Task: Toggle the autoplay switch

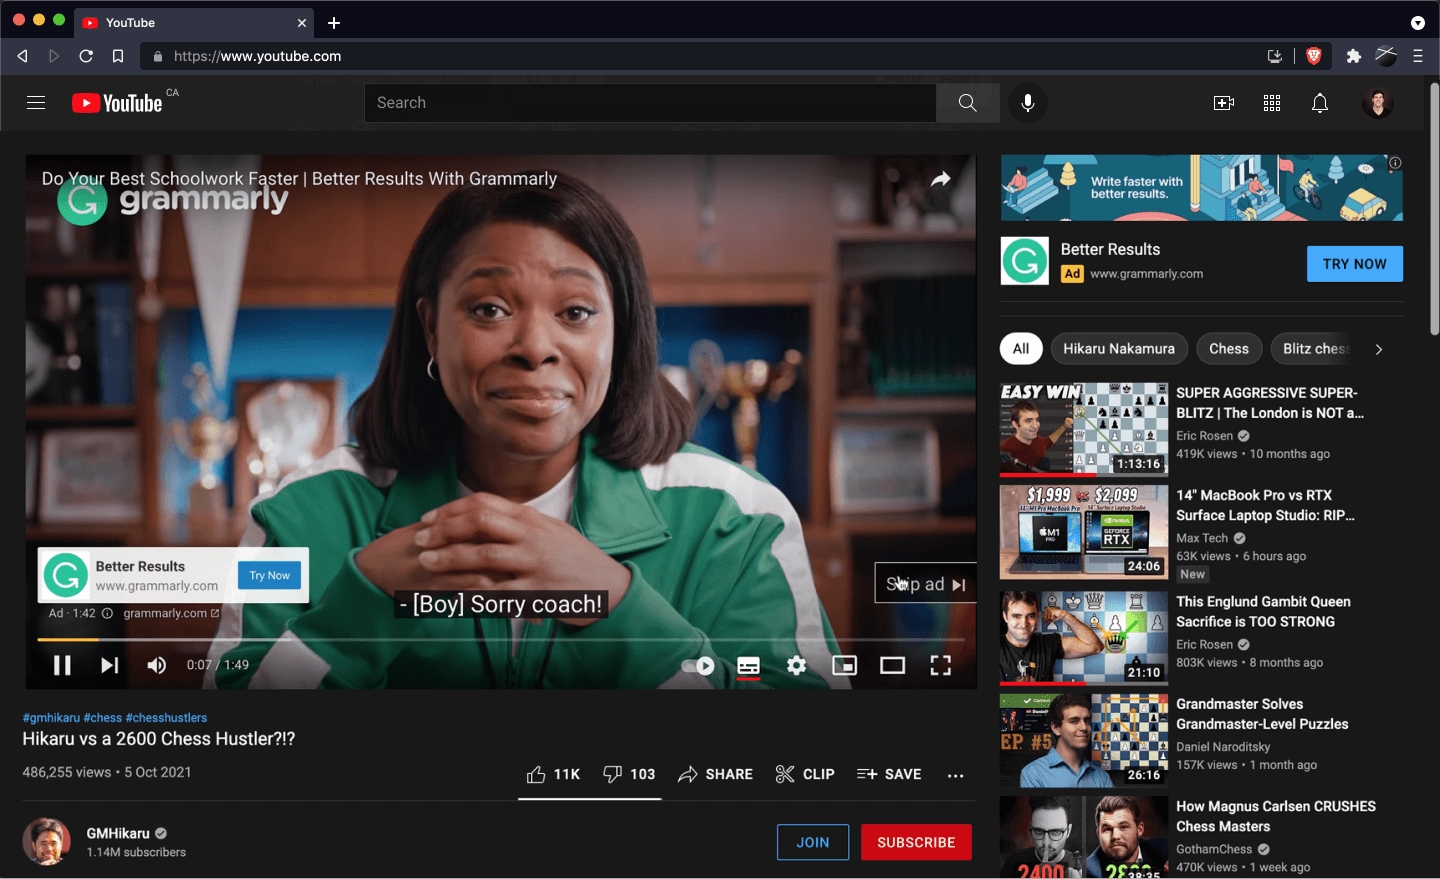Action: point(697,665)
